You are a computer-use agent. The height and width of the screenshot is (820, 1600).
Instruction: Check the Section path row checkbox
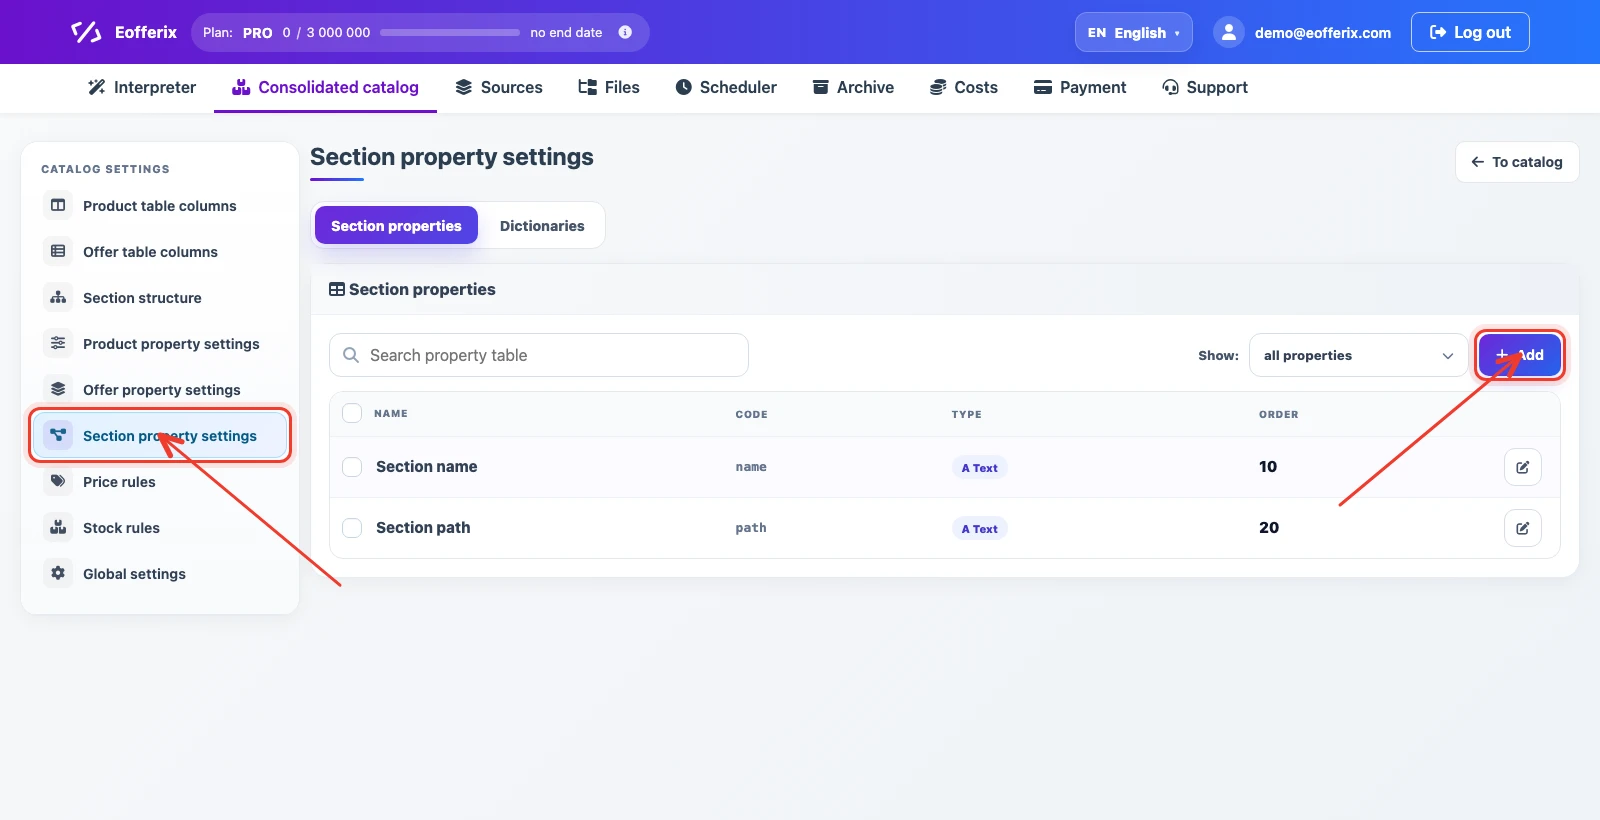[x=352, y=528]
